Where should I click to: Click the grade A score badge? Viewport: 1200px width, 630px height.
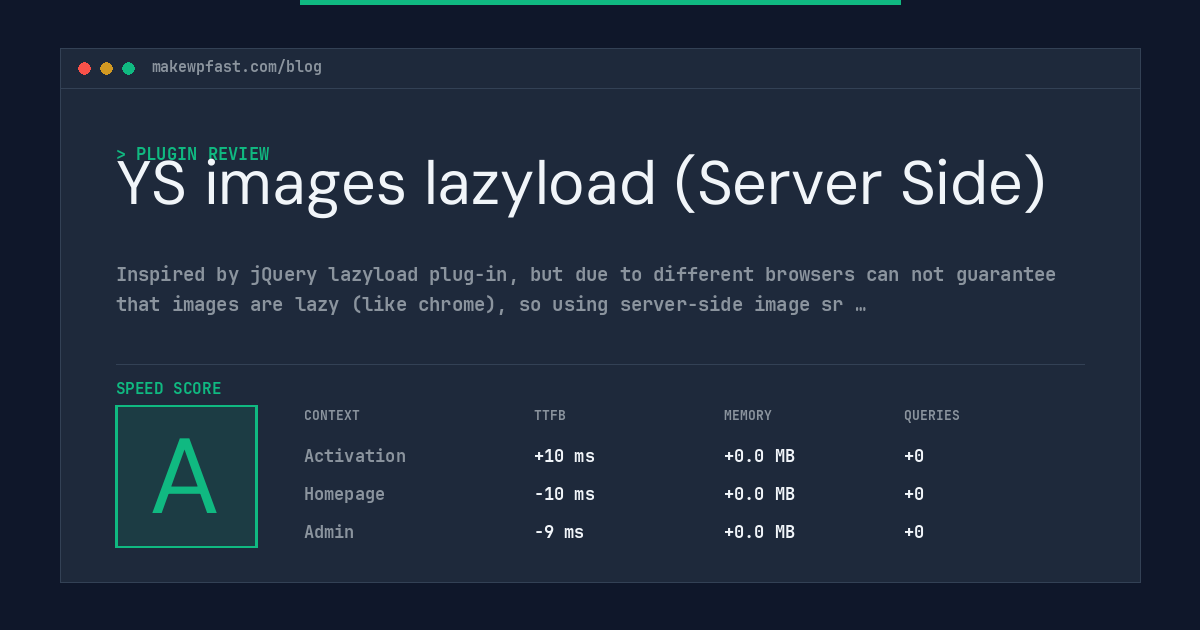coord(186,476)
